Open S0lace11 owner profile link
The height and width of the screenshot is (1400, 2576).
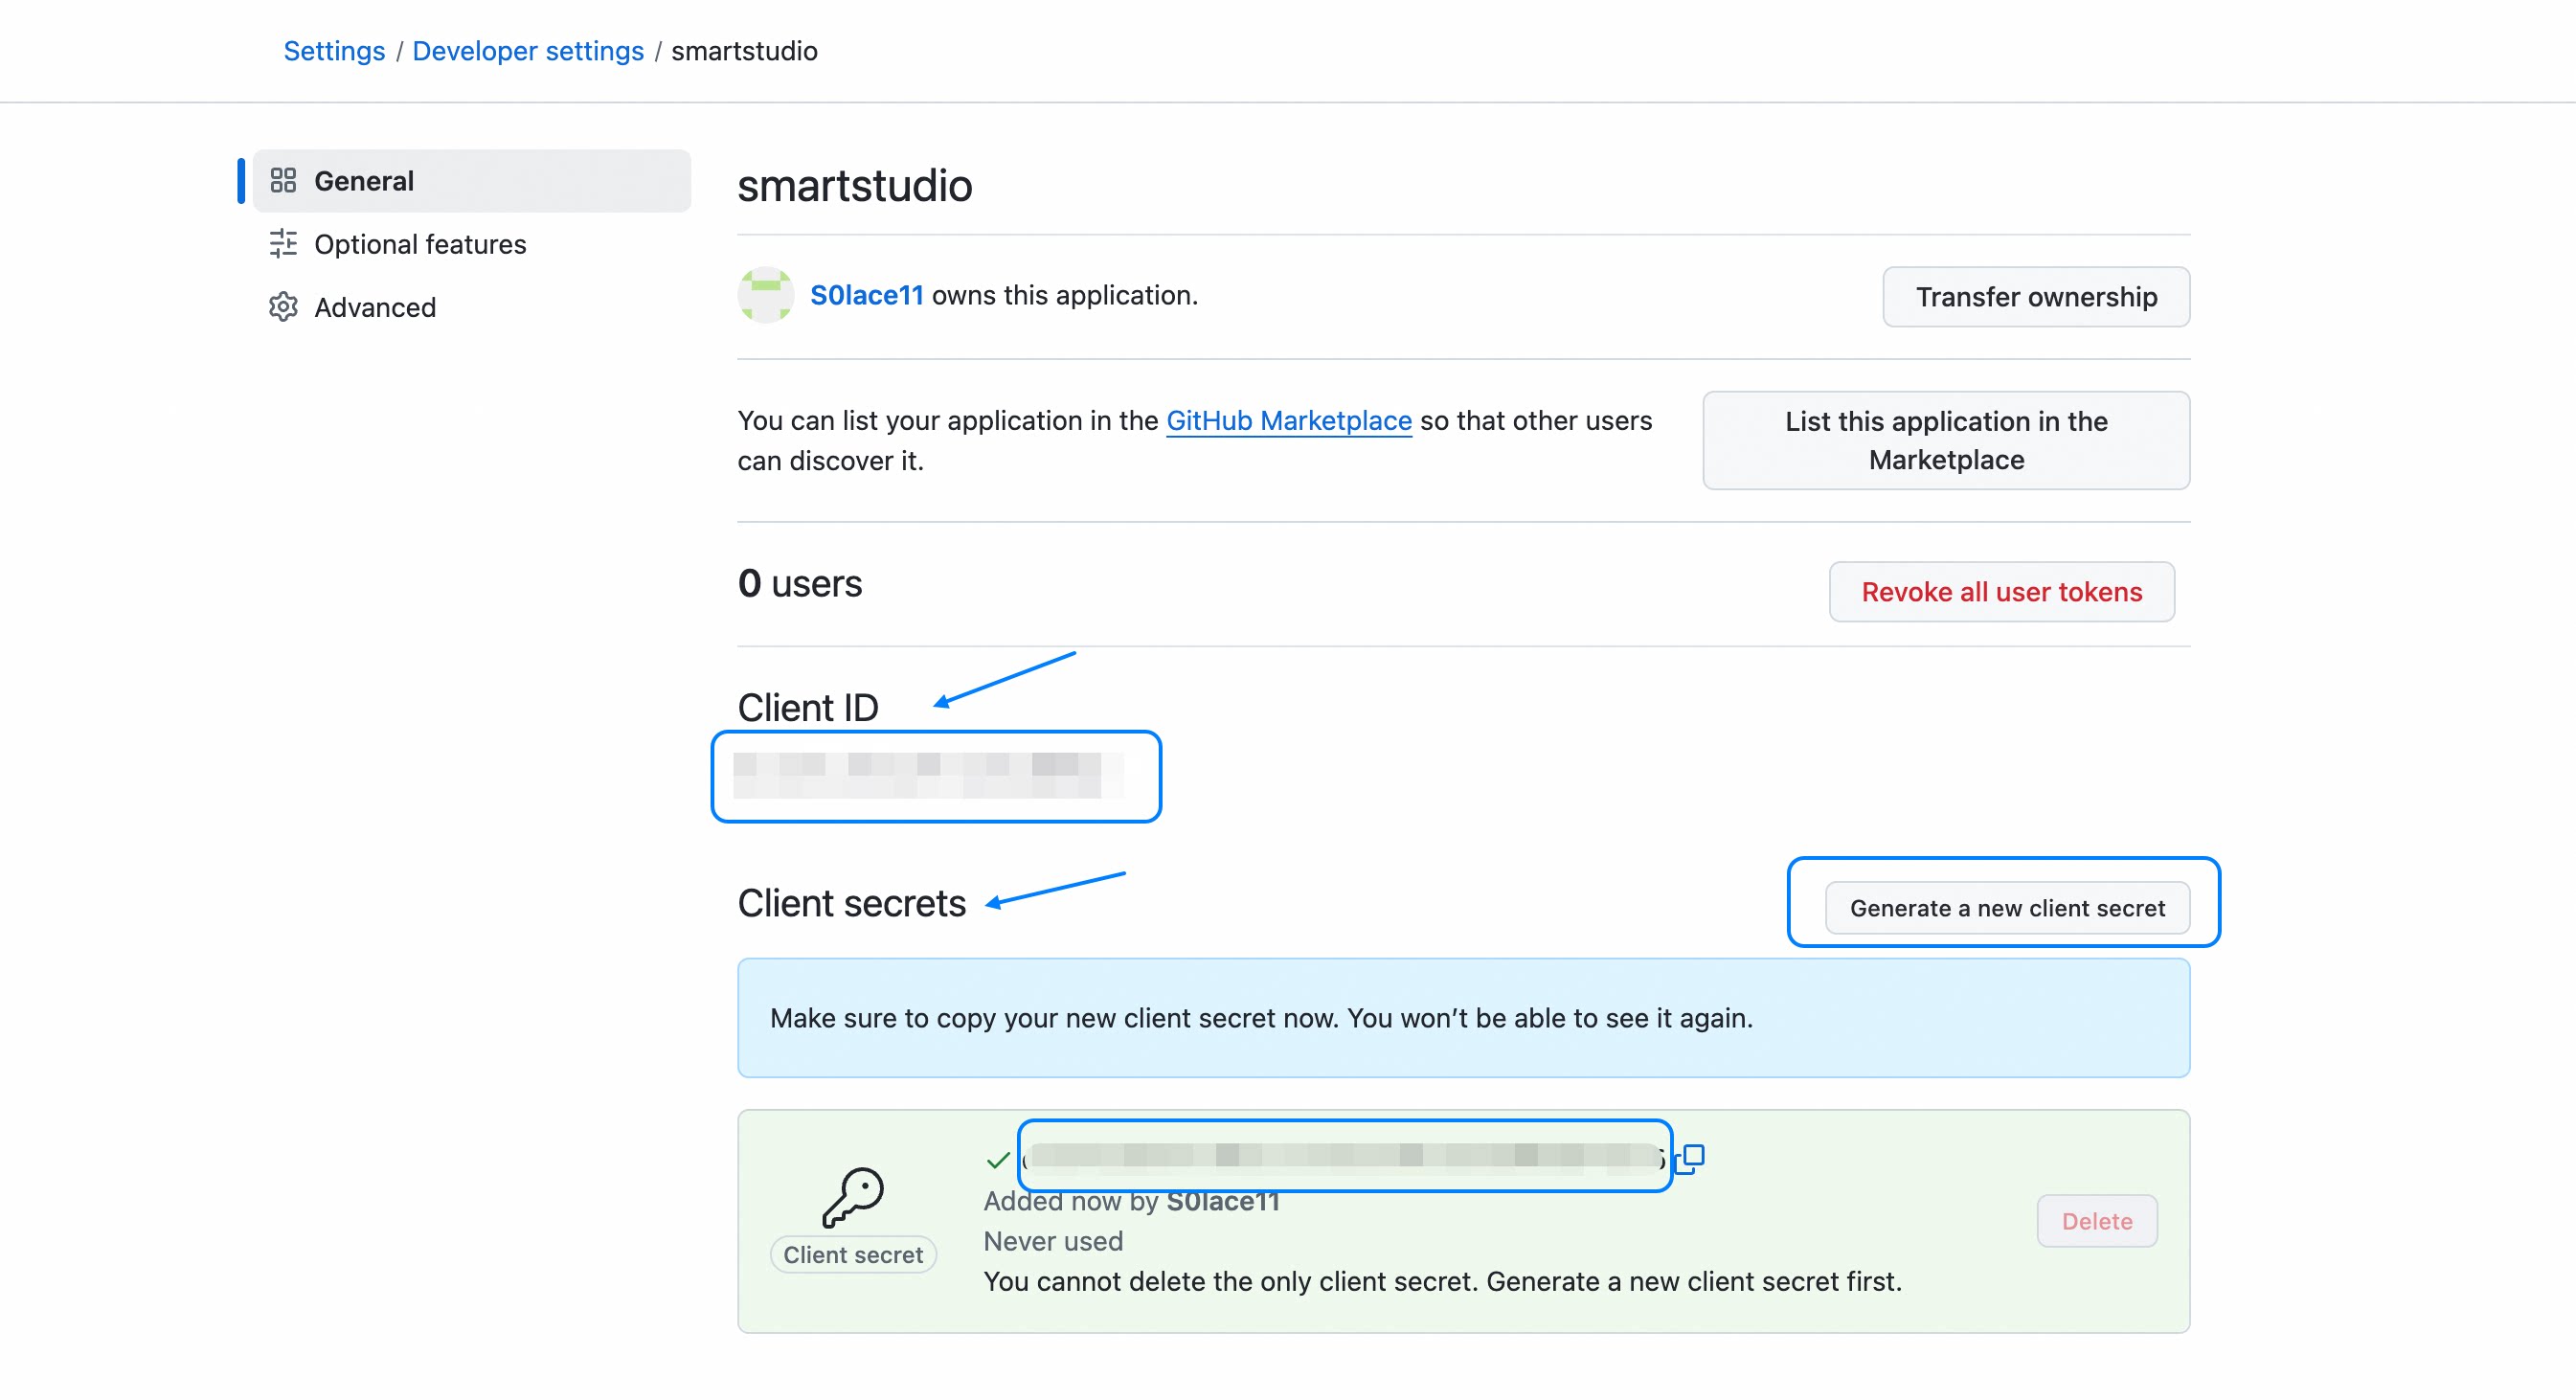pyautogui.click(x=867, y=295)
